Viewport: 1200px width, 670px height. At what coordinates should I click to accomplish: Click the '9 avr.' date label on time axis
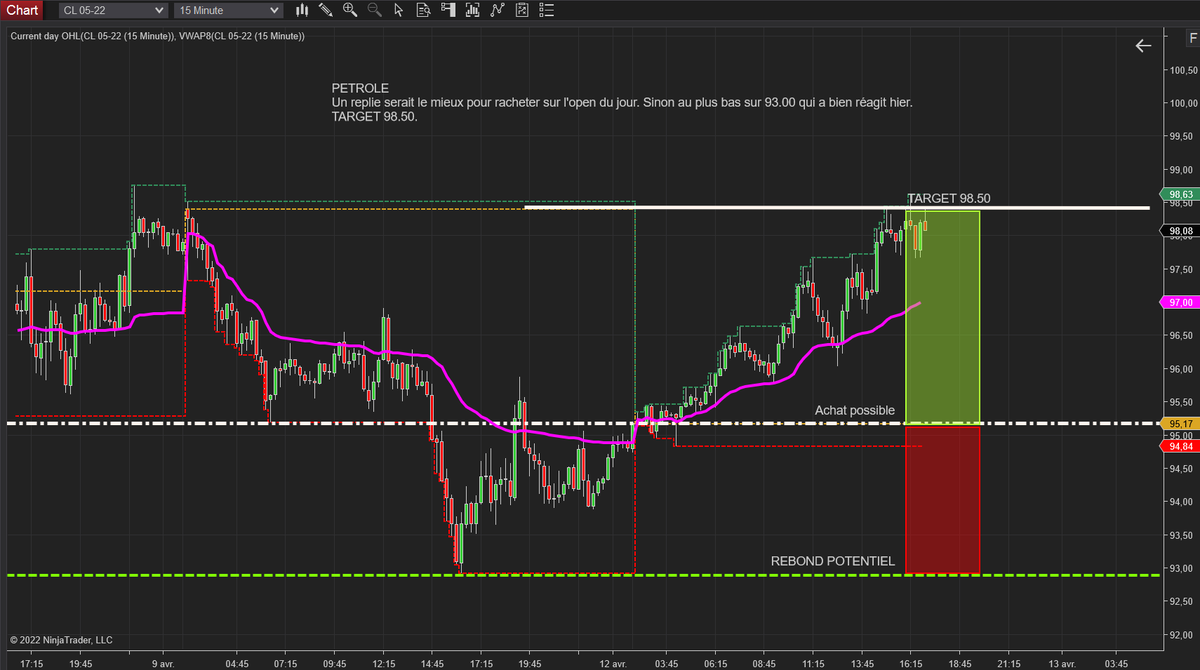(164, 662)
